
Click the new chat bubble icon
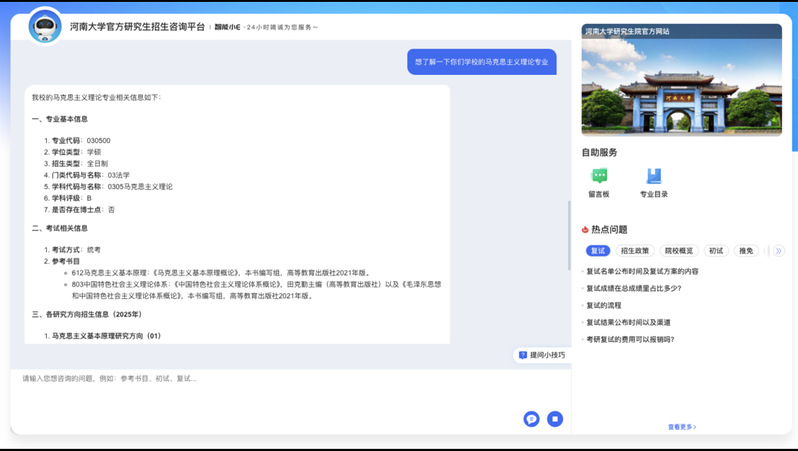(x=531, y=419)
